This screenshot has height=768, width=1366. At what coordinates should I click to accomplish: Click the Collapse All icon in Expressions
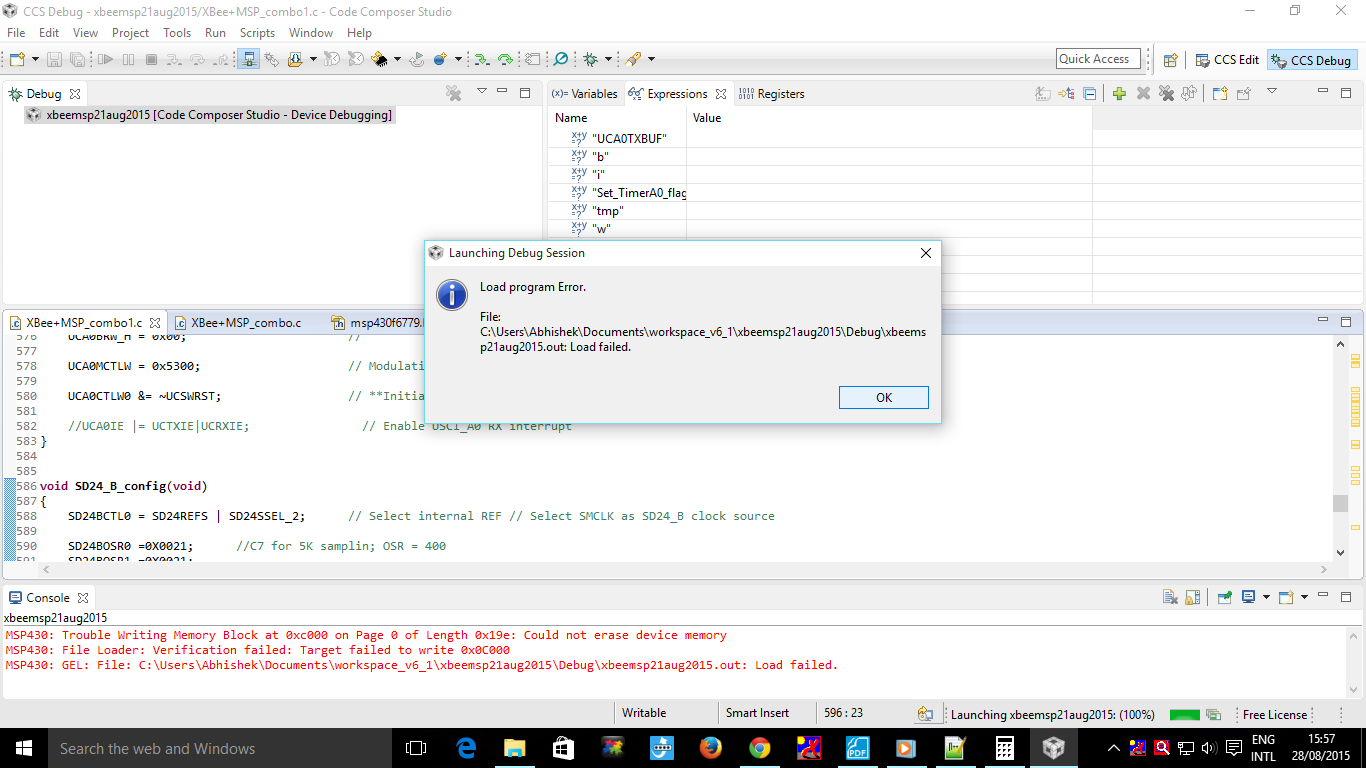(x=1090, y=94)
